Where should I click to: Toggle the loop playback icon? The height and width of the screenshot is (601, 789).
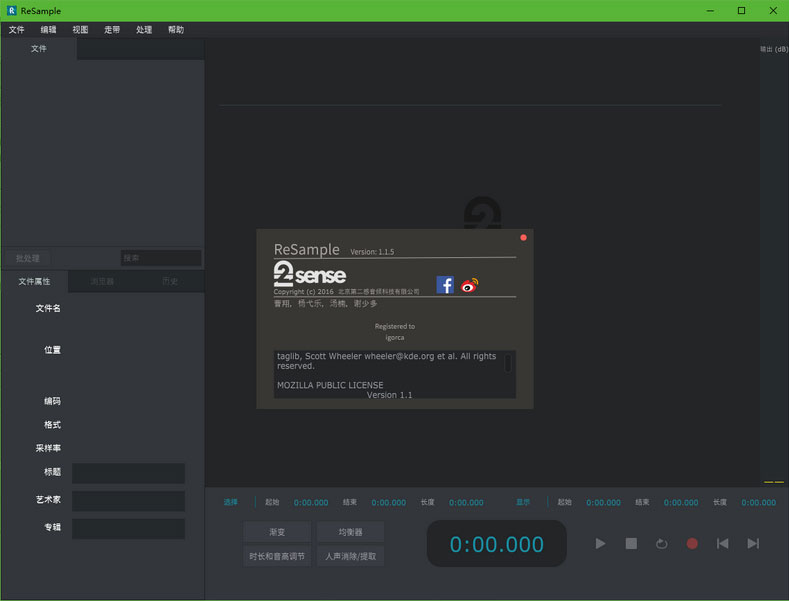coord(662,544)
